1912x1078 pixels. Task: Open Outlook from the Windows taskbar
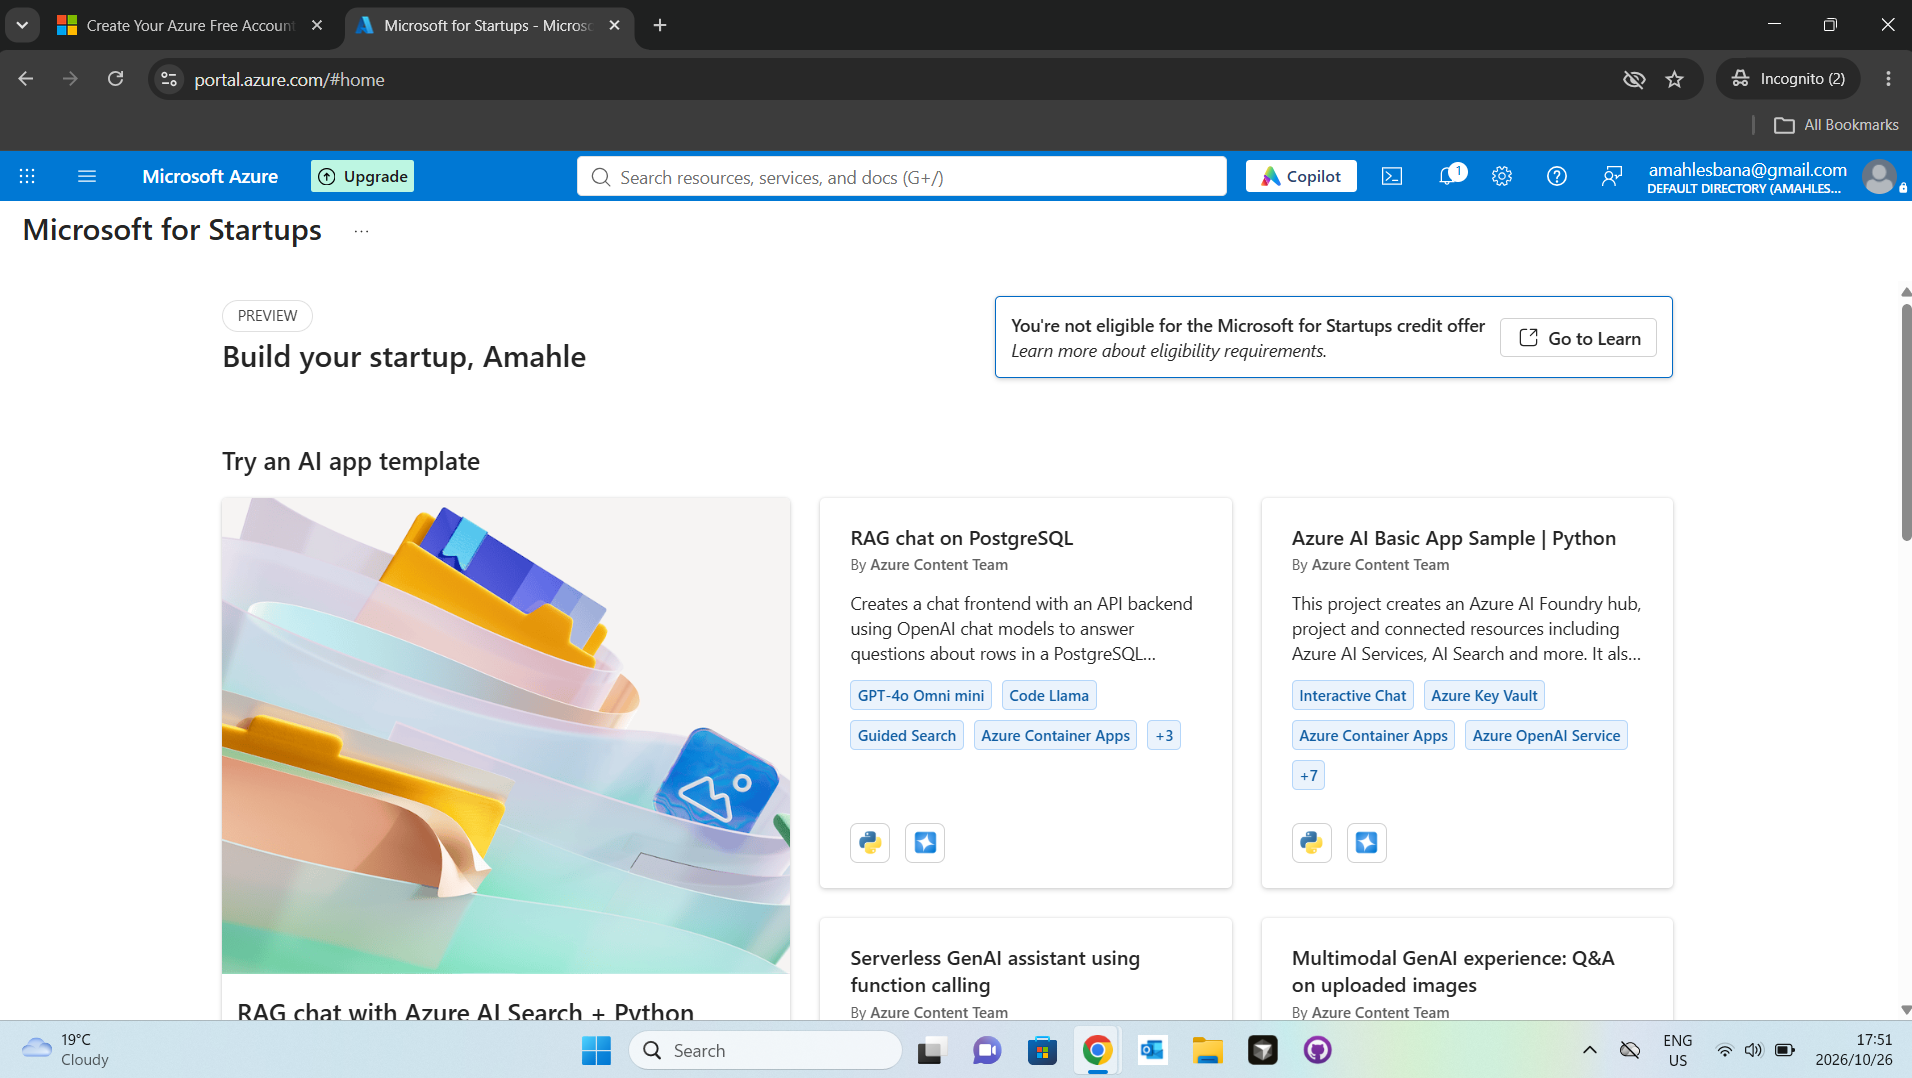(1152, 1050)
